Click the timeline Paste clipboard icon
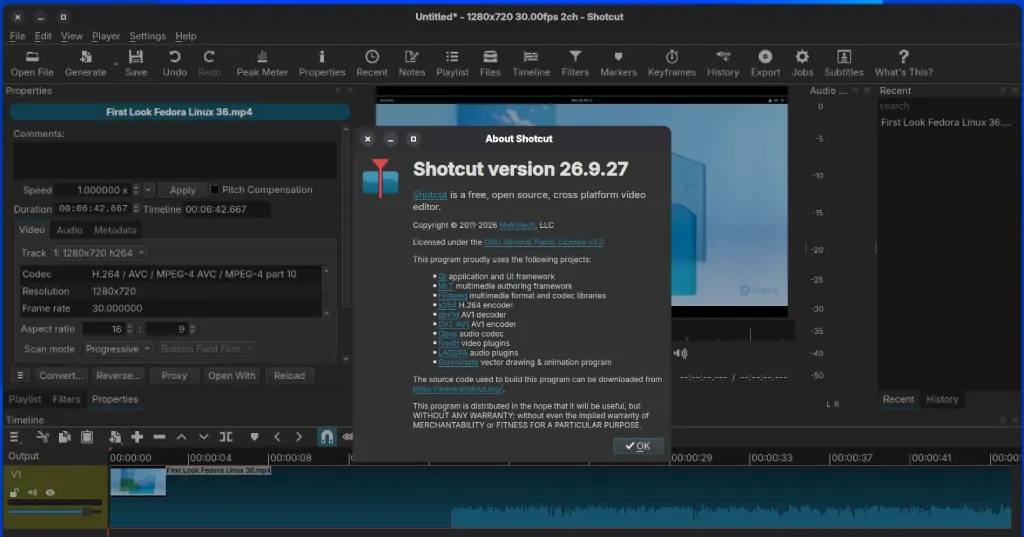Image resolution: width=1024 pixels, height=537 pixels. (87, 437)
